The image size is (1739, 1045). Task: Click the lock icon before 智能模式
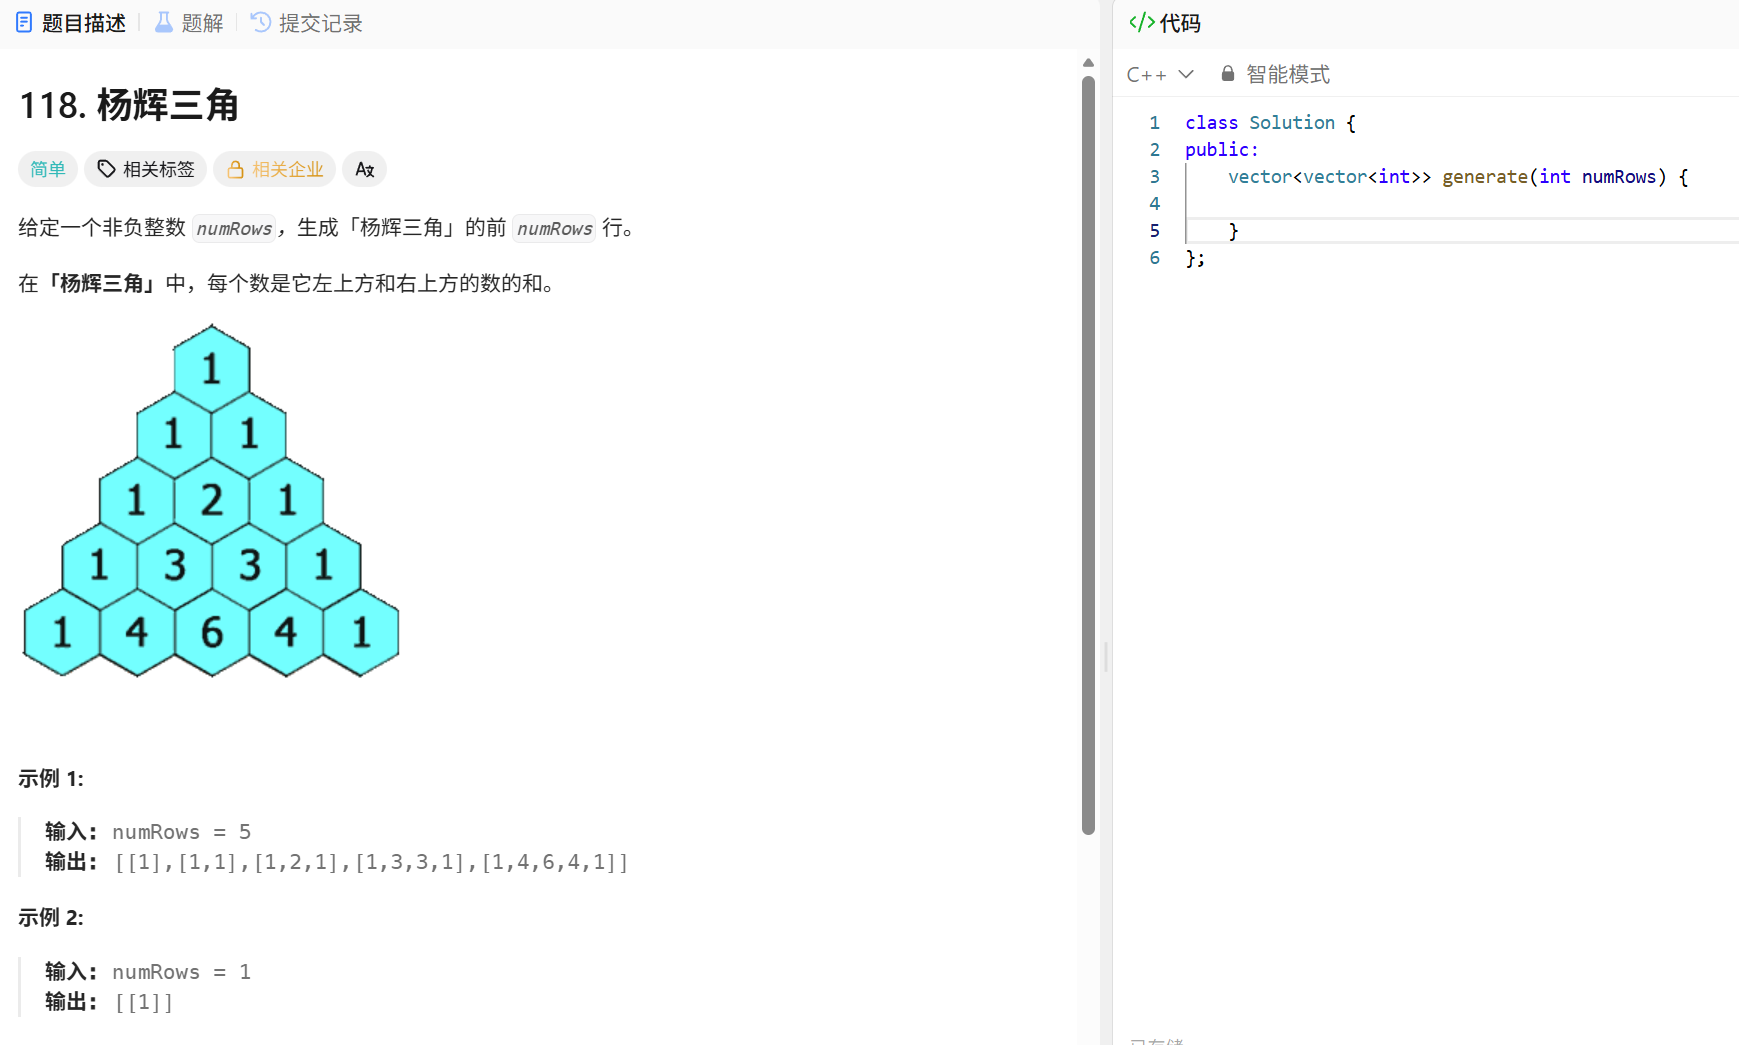(x=1227, y=73)
